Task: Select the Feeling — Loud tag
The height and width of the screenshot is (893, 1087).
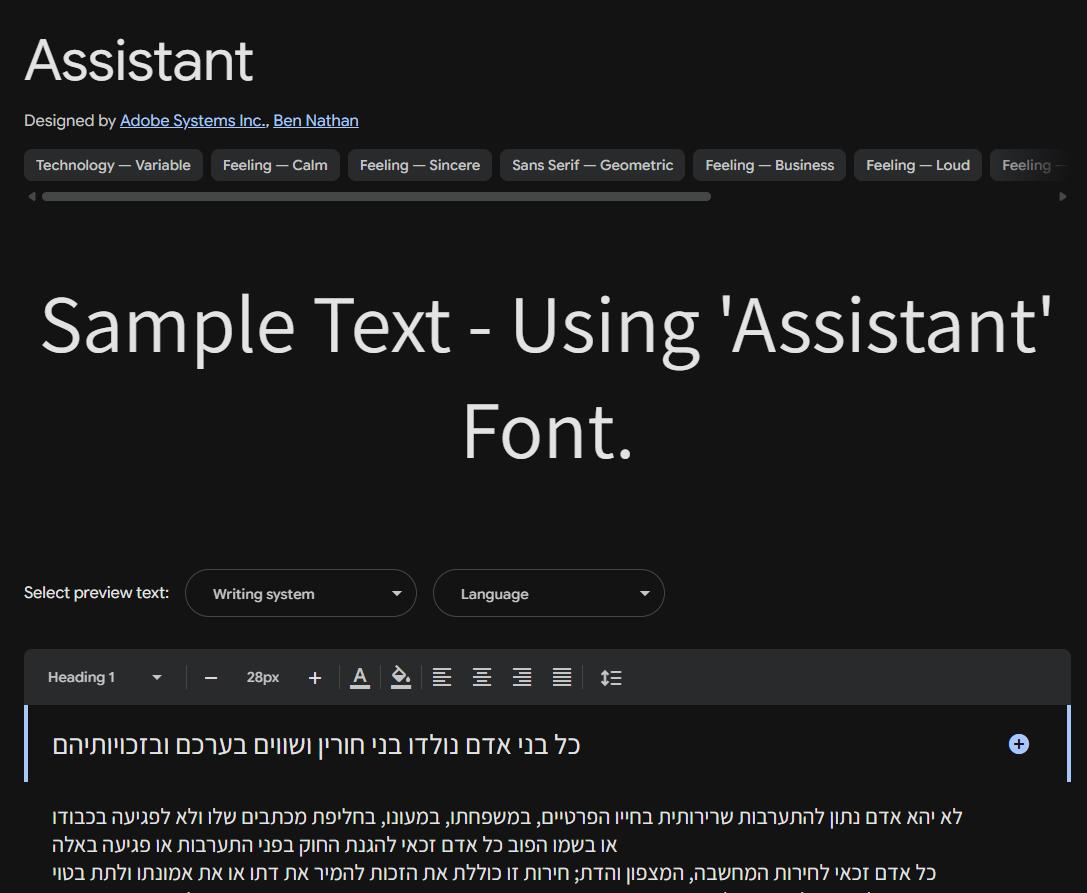Action: (918, 165)
